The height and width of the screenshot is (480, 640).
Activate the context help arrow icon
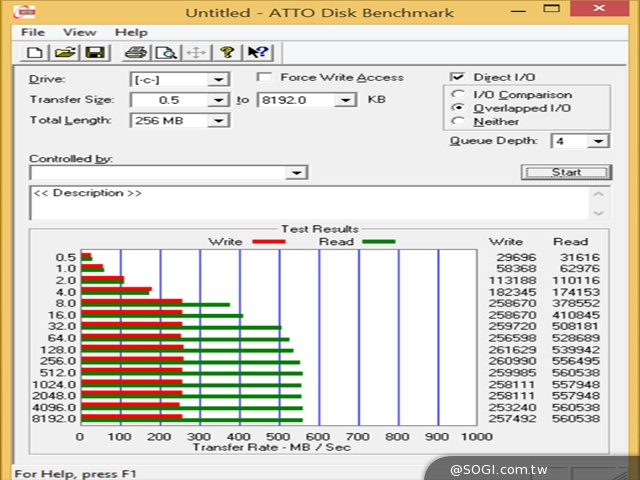click(257, 52)
